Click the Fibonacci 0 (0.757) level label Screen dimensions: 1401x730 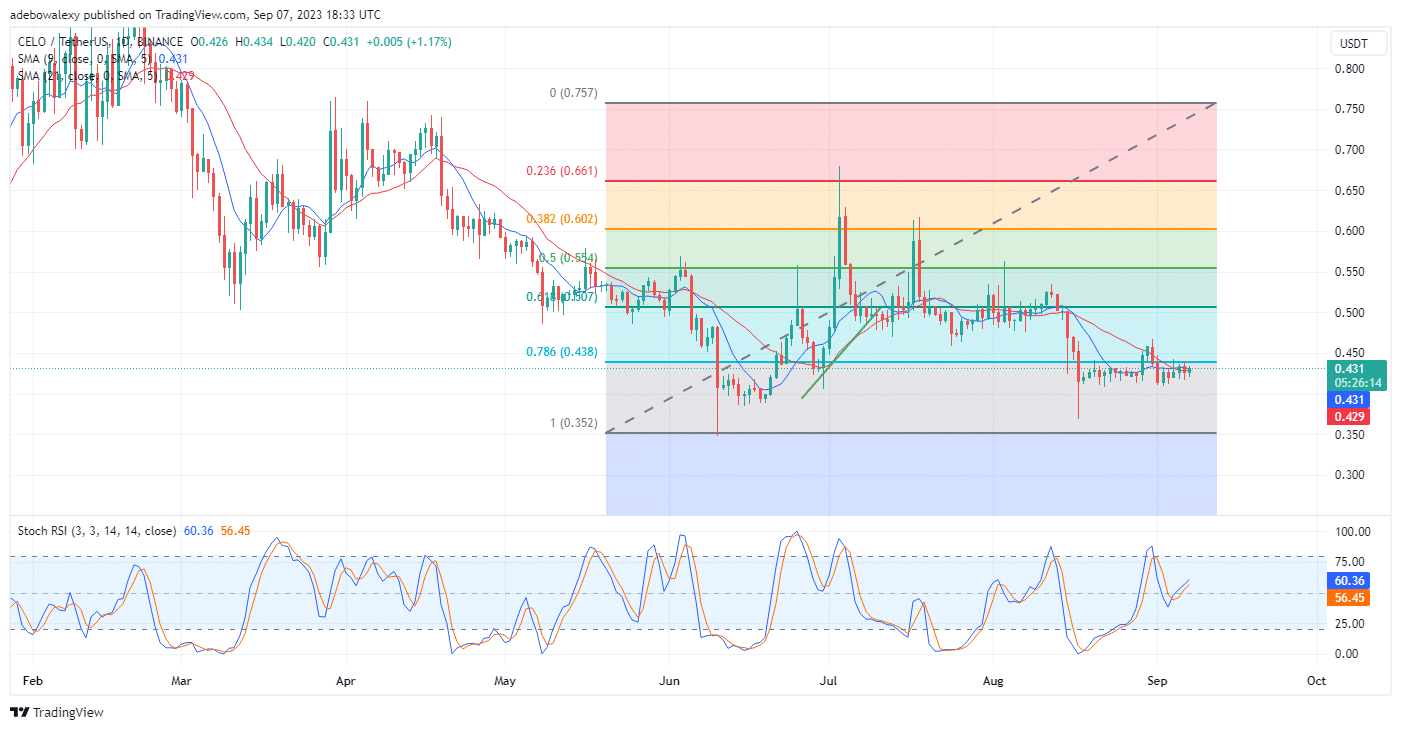point(573,93)
